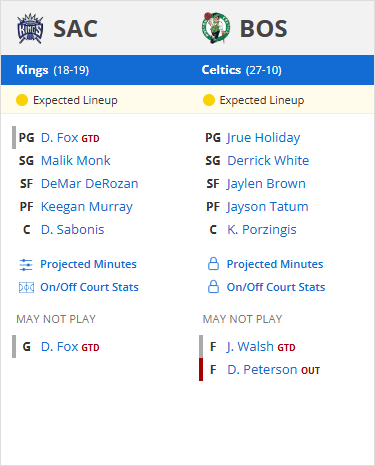Image resolution: width=375 pixels, height=466 pixels.
Task: Click the yellow Expected Lineup dot for Celtics
Action: click(209, 100)
